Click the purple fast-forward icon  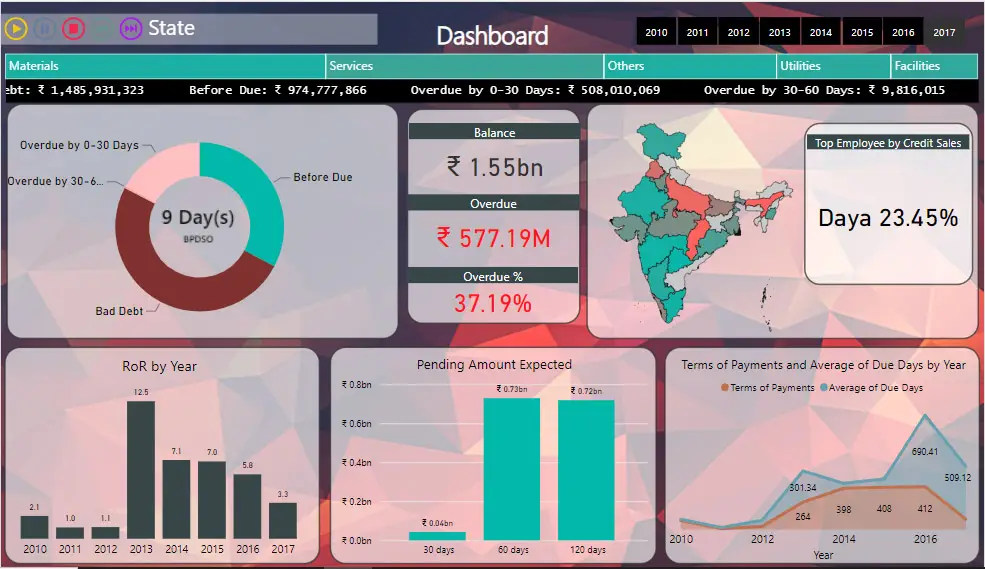(x=130, y=29)
